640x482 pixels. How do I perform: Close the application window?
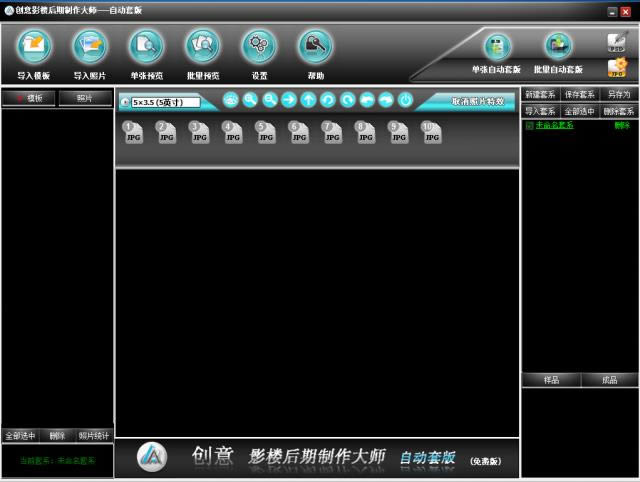[x=625, y=12]
